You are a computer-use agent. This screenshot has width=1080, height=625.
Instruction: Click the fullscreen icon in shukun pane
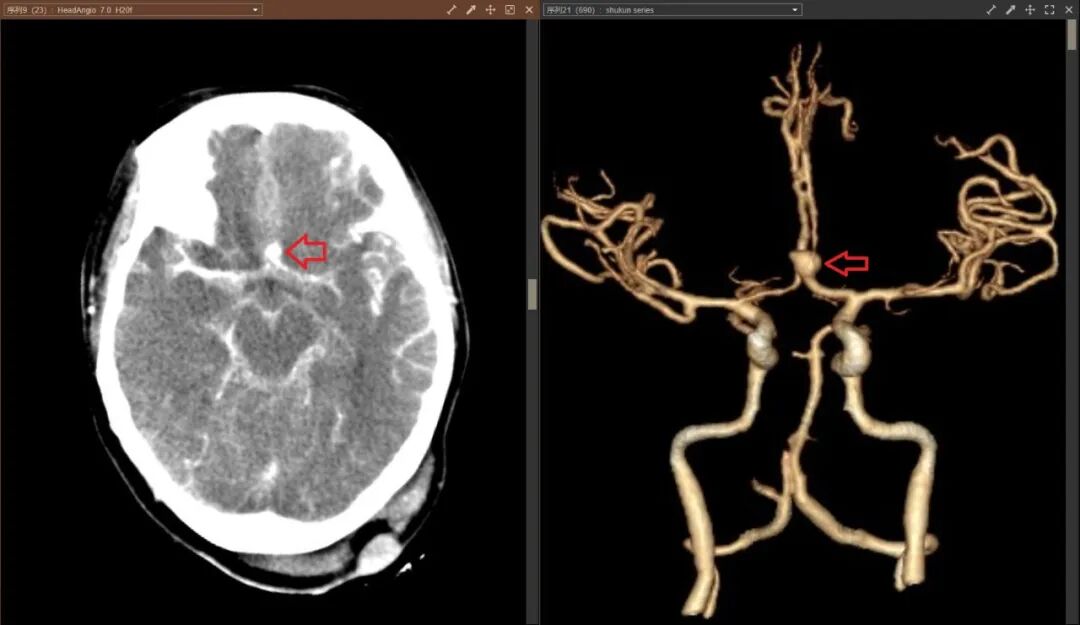point(1049,10)
